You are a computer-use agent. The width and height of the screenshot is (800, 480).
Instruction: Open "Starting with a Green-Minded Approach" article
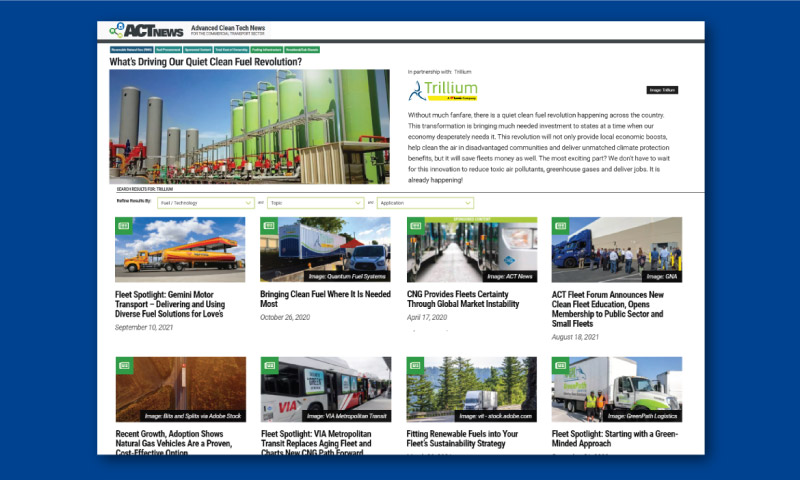click(615, 439)
